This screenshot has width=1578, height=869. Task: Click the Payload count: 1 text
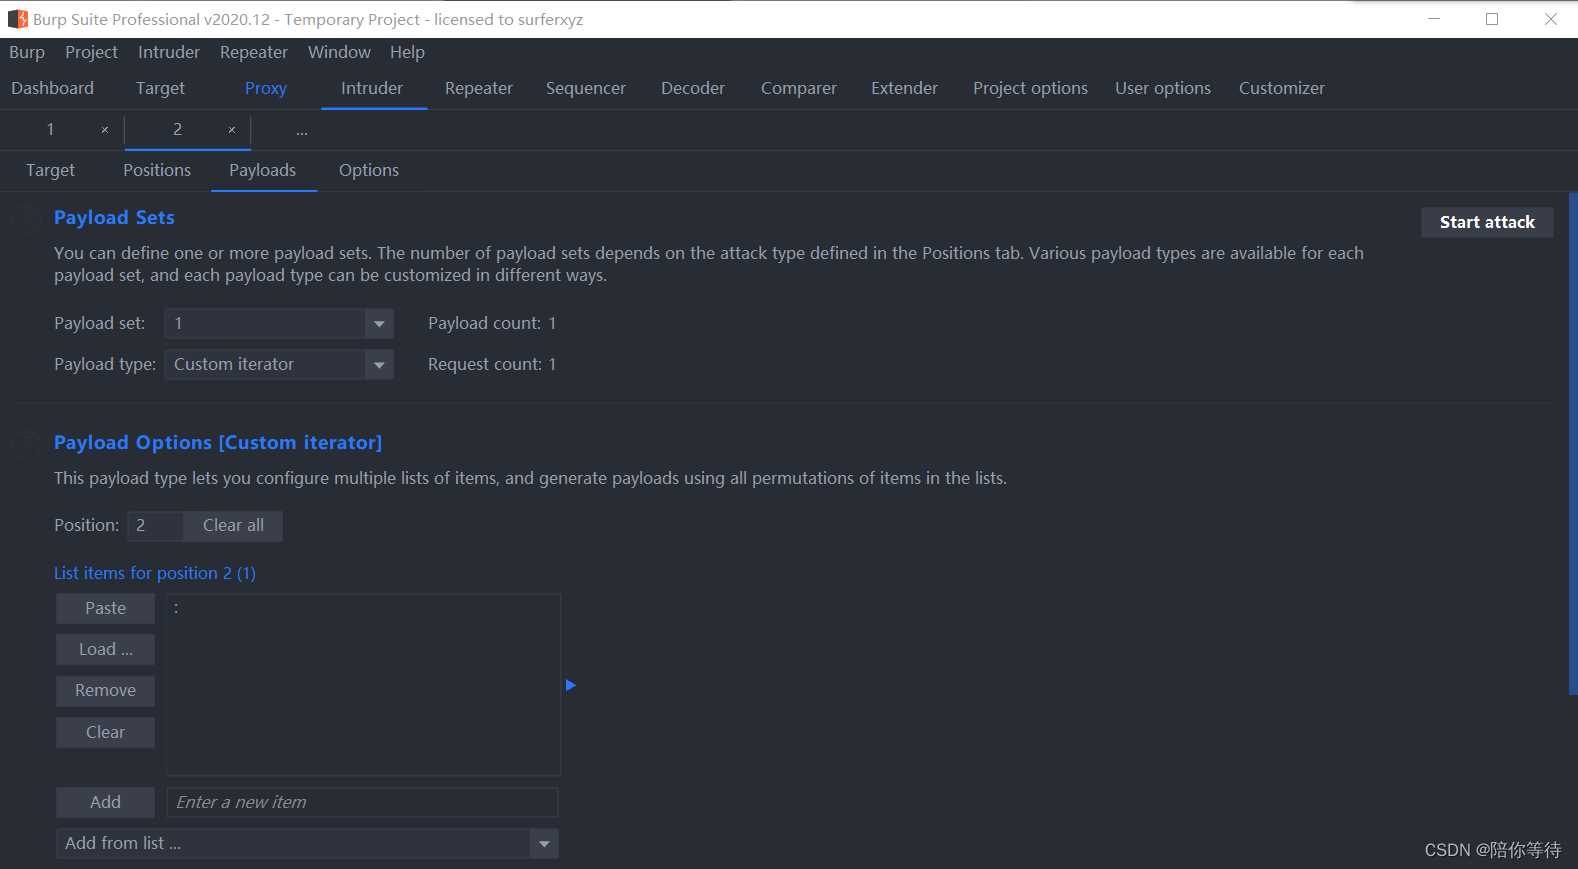click(492, 323)
